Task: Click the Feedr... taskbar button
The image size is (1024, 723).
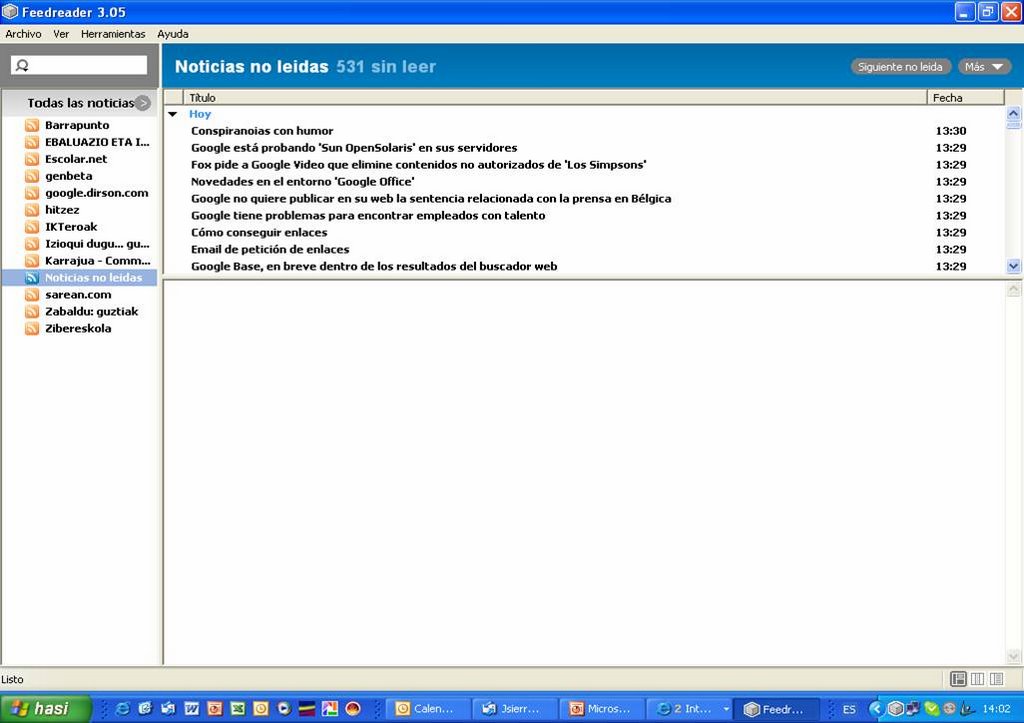Action: pos(778,709)
